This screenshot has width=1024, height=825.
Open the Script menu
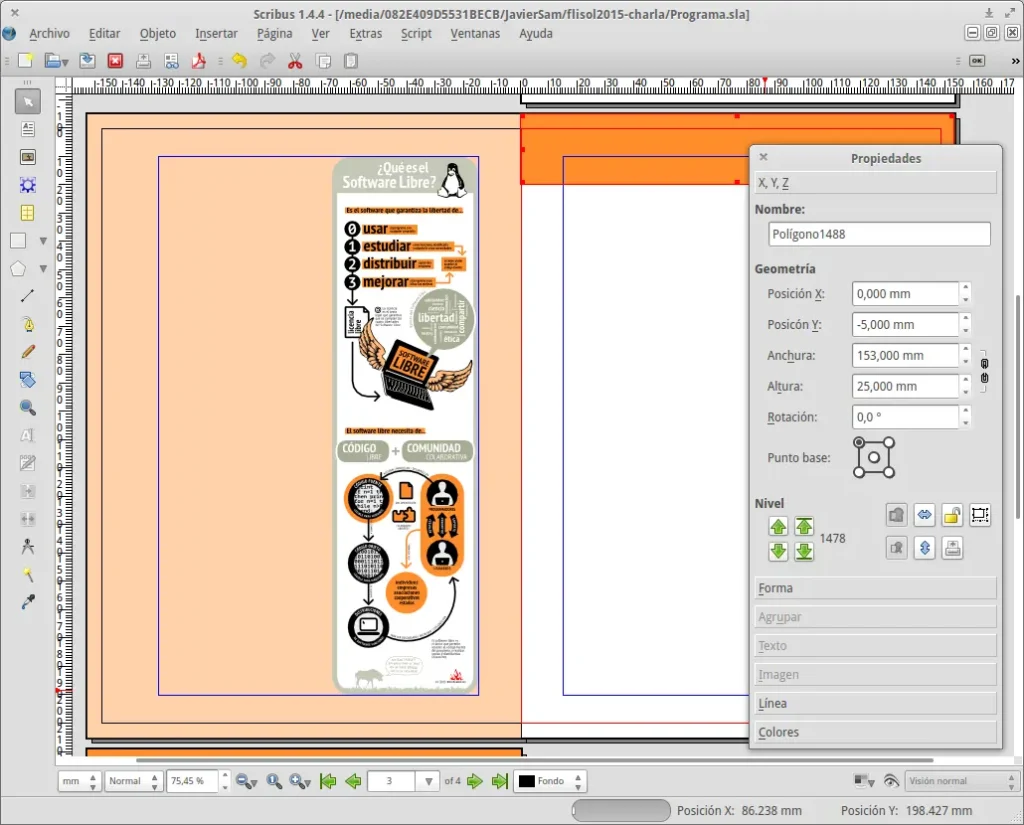(x=416, y=33)
